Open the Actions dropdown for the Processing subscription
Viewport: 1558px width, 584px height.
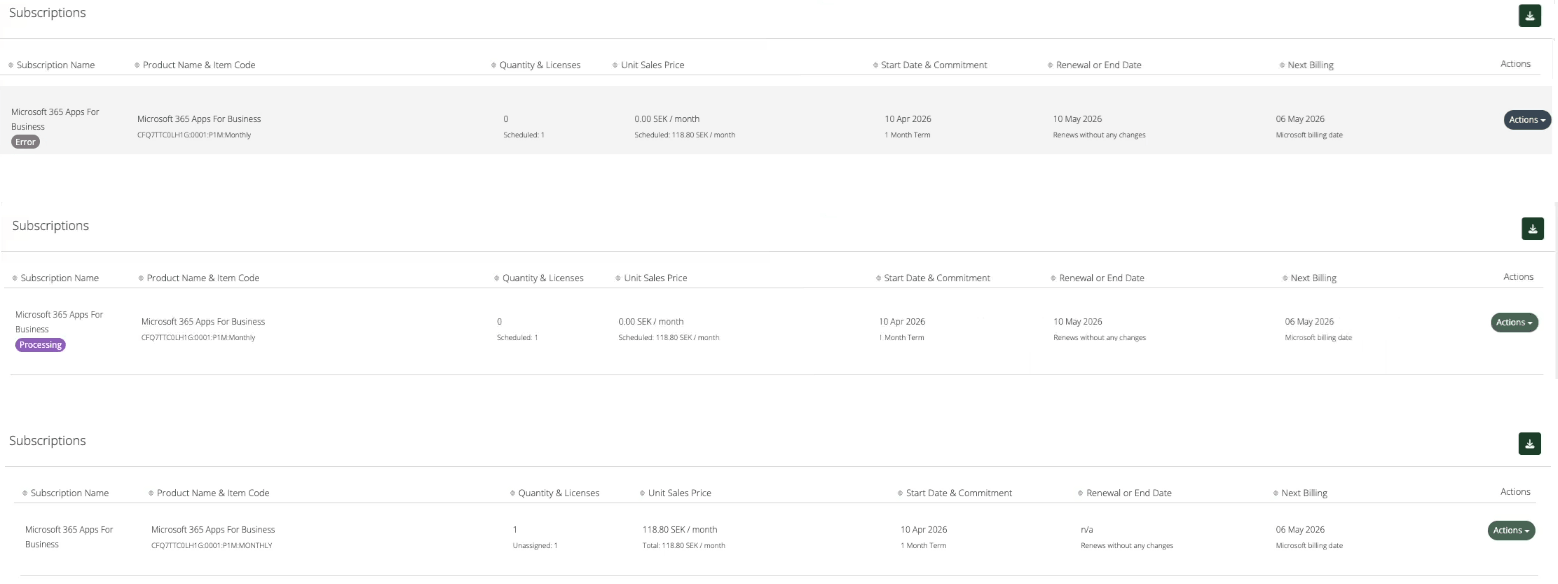coord(1514,322)
